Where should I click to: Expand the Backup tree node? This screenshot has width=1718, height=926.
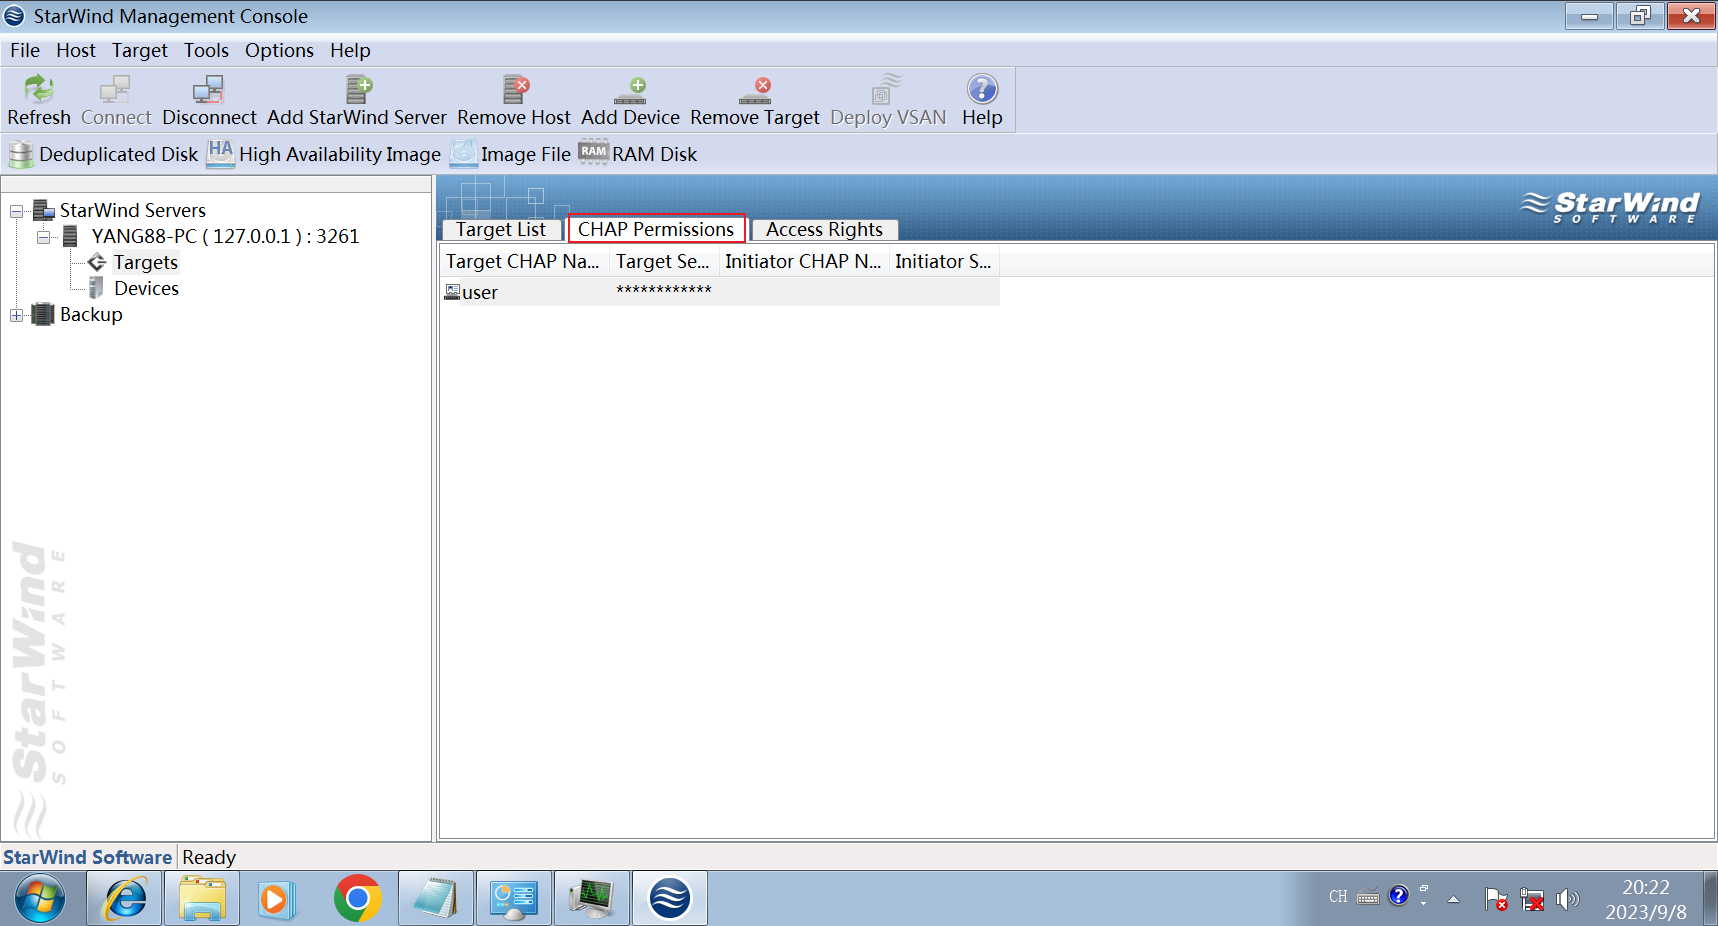tap(17, 315)
